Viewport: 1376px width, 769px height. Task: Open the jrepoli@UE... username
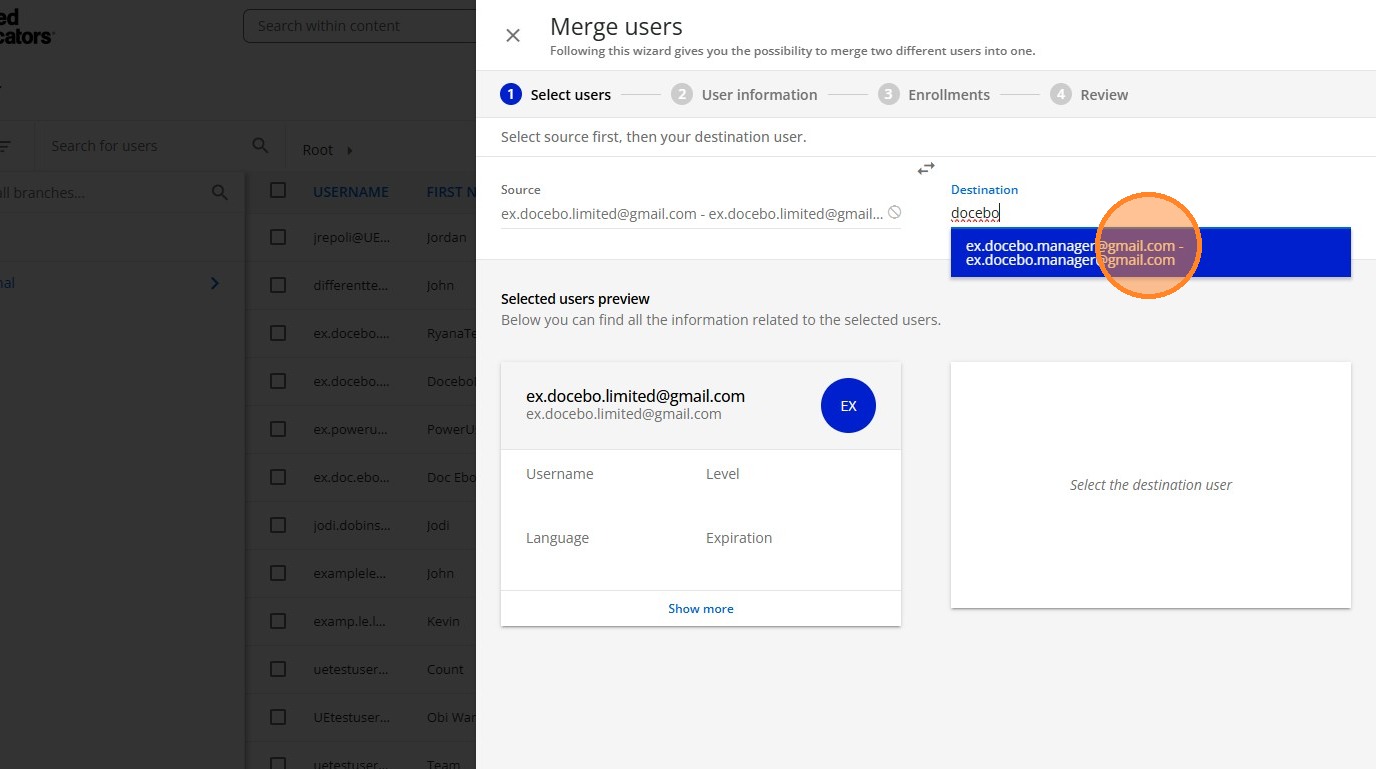tap(352, 238)
